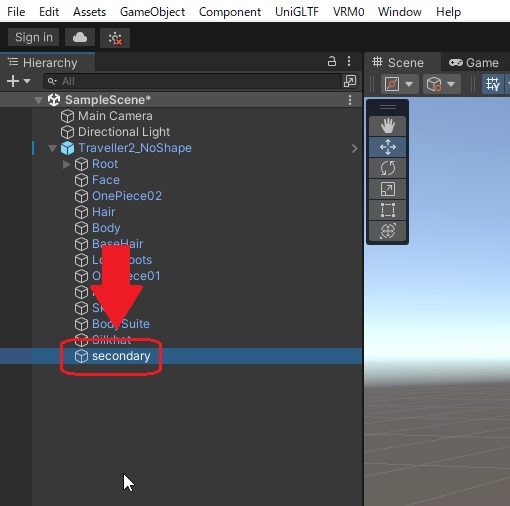The height and width of the screenshot is (506, 510).
Task: Click the Sign in button
Action: tap(34, 37)
